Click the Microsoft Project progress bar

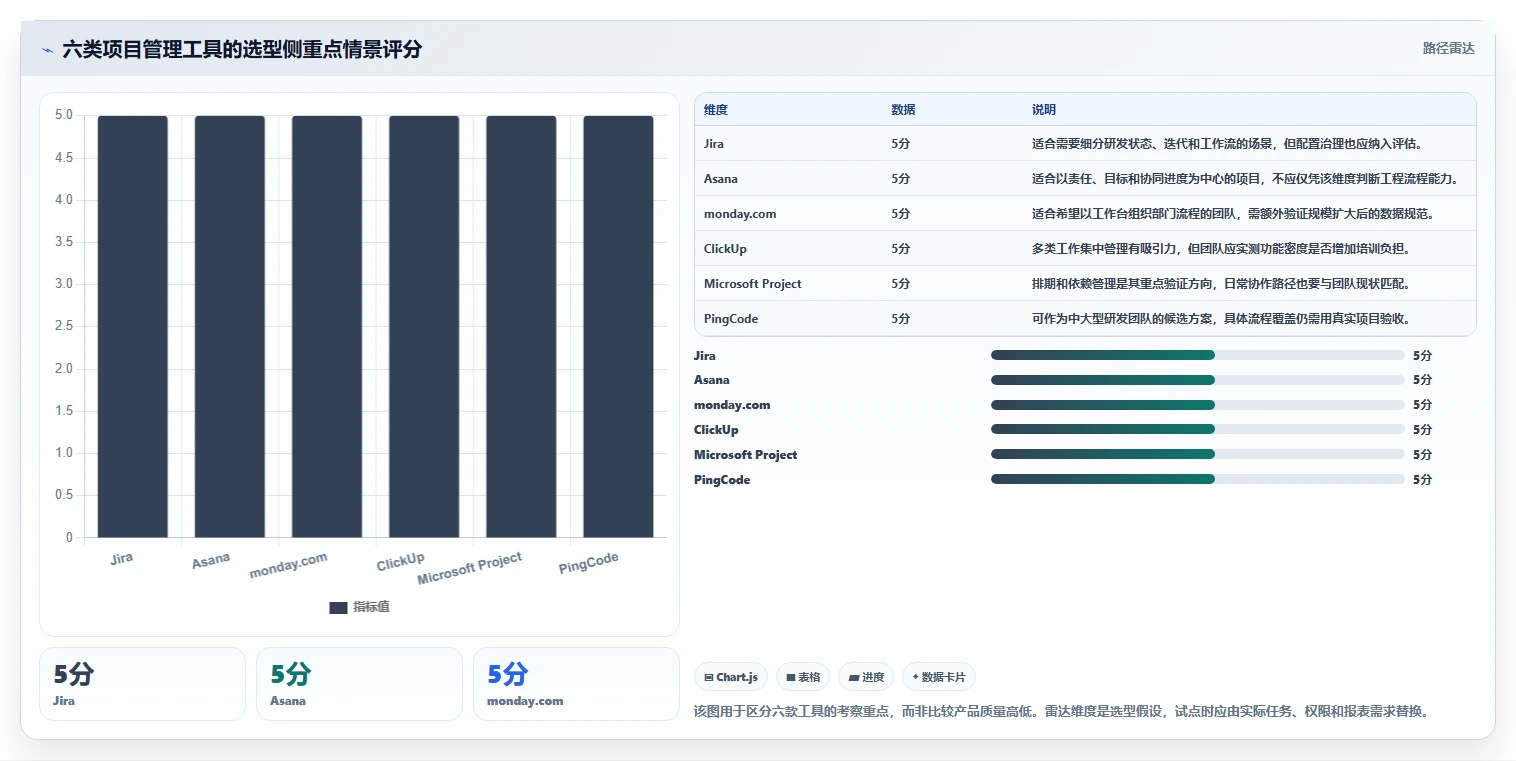(1198, 454)
